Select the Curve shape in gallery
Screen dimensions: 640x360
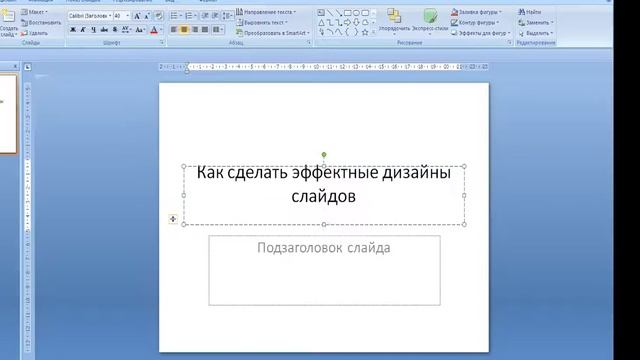(x=339, y=32)
